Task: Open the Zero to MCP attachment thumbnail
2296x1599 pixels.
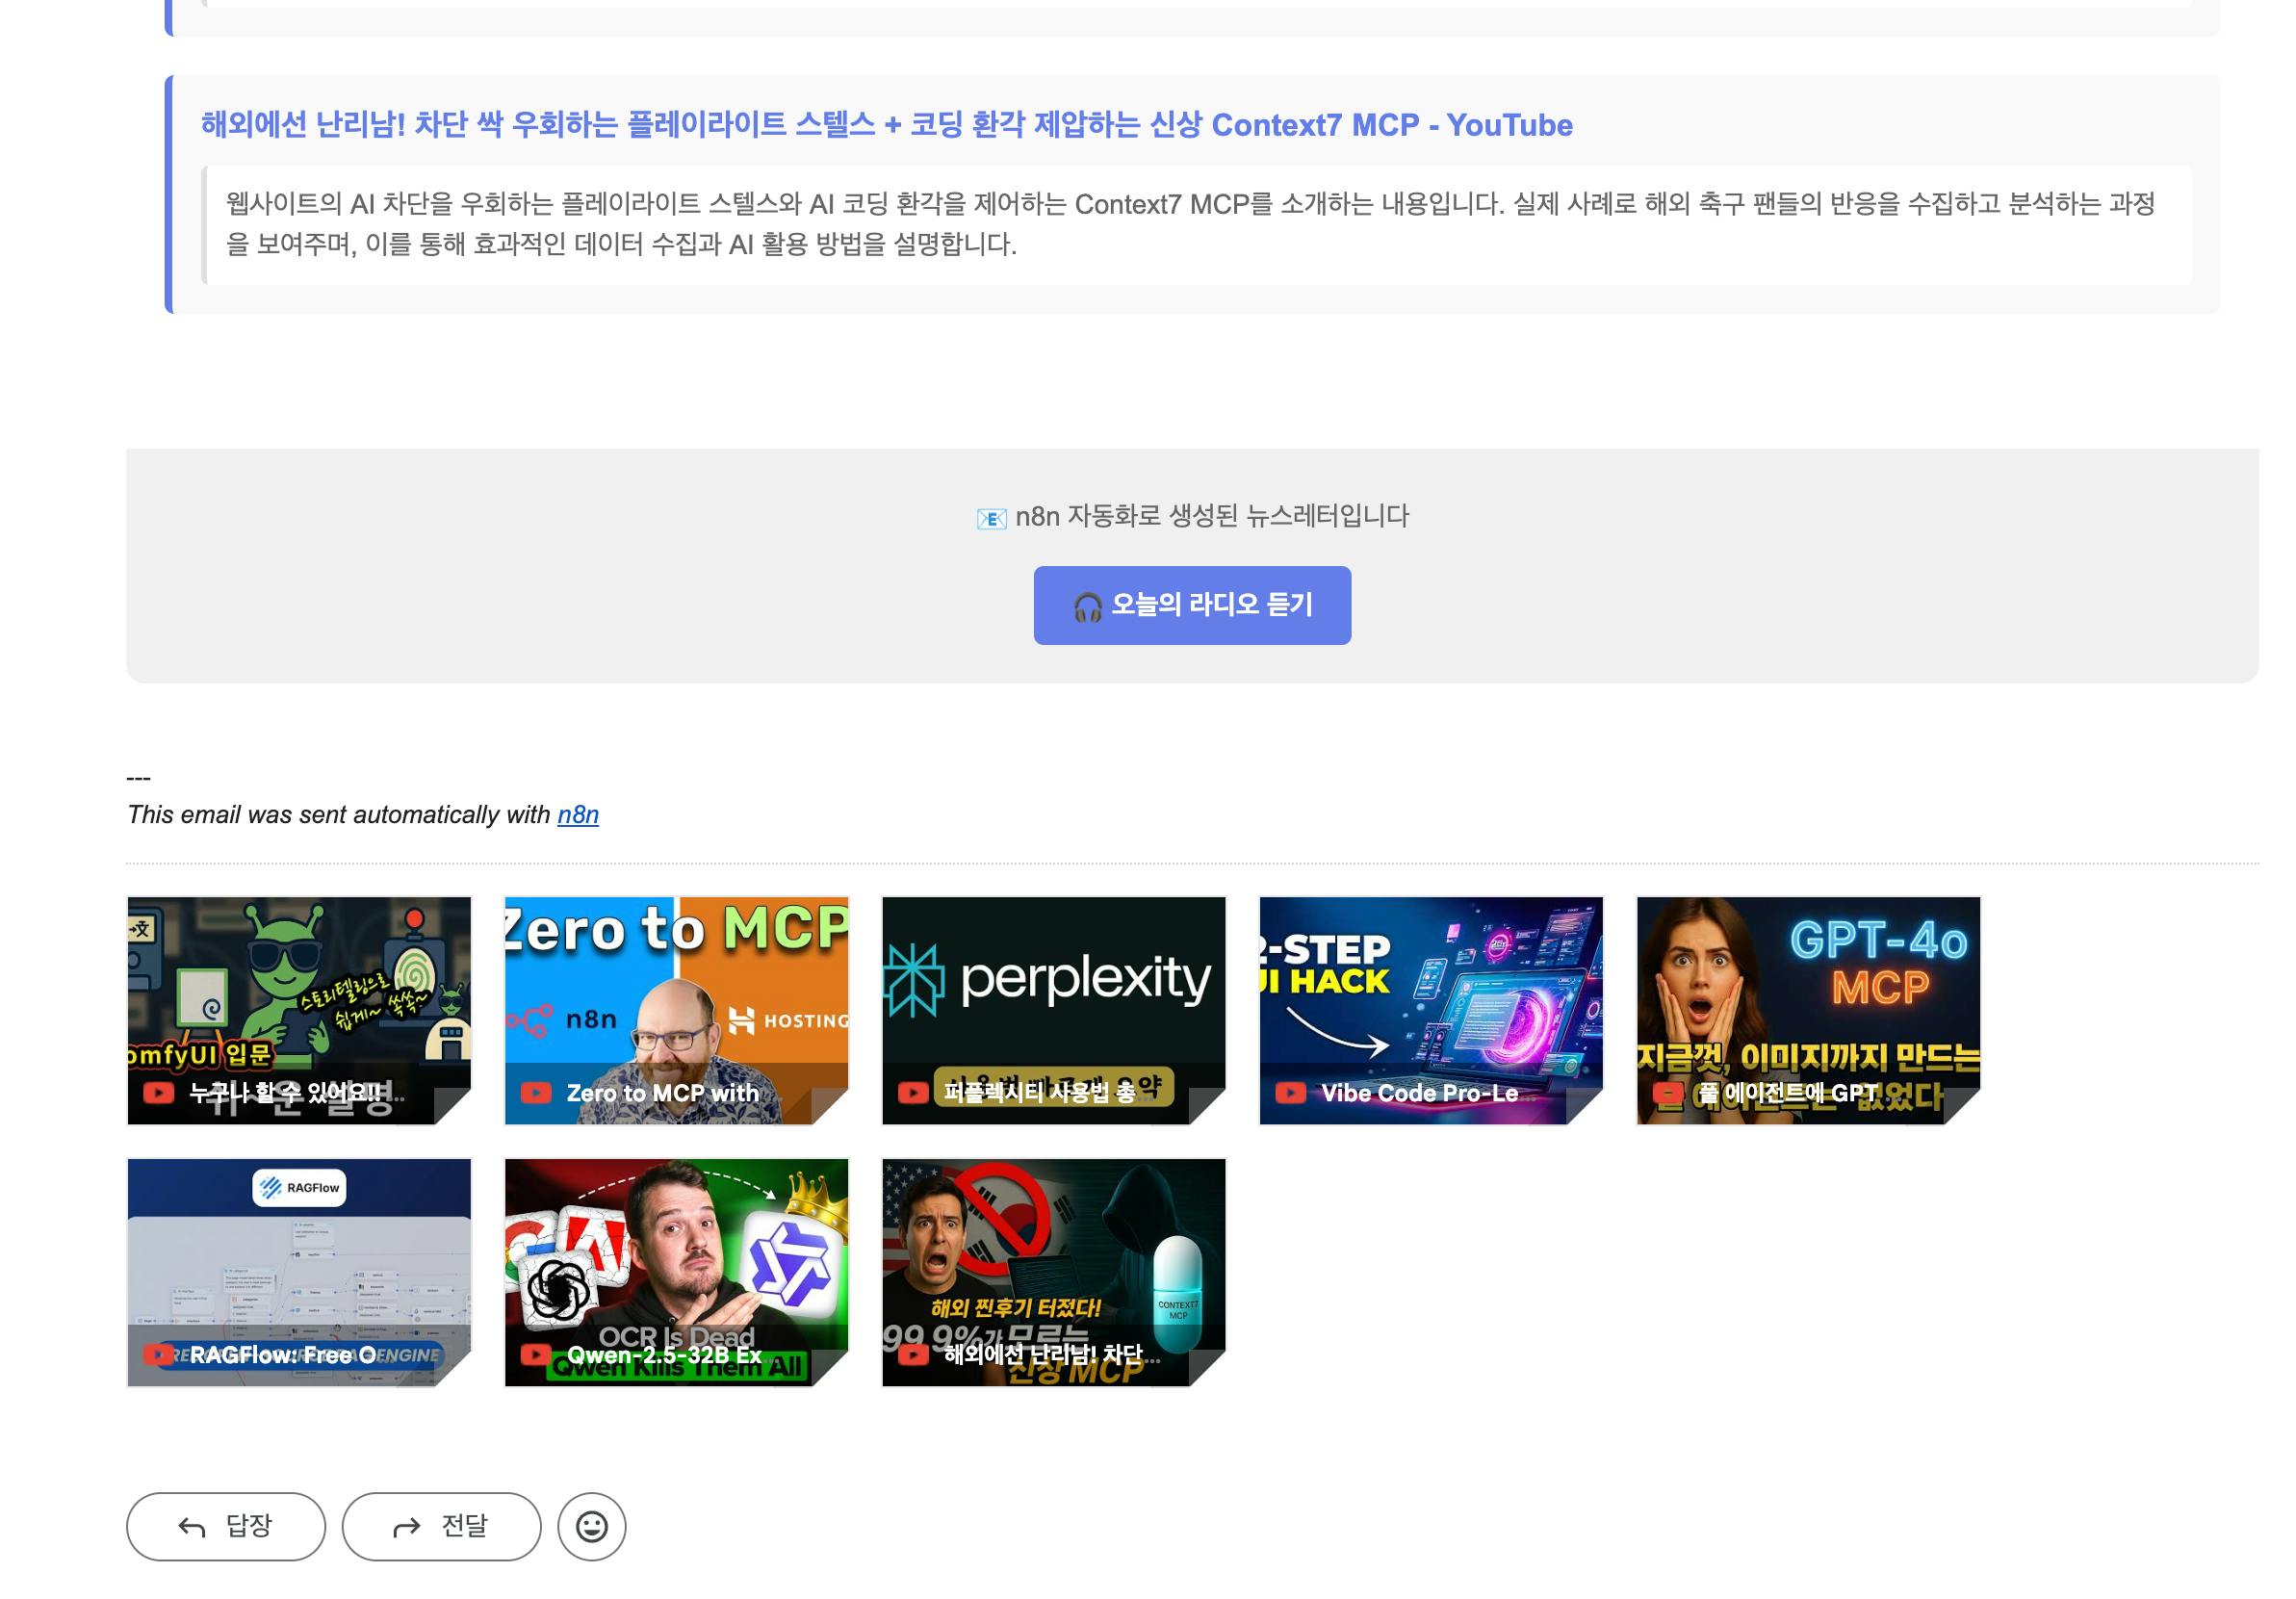Action: click(x=676, y=990)
